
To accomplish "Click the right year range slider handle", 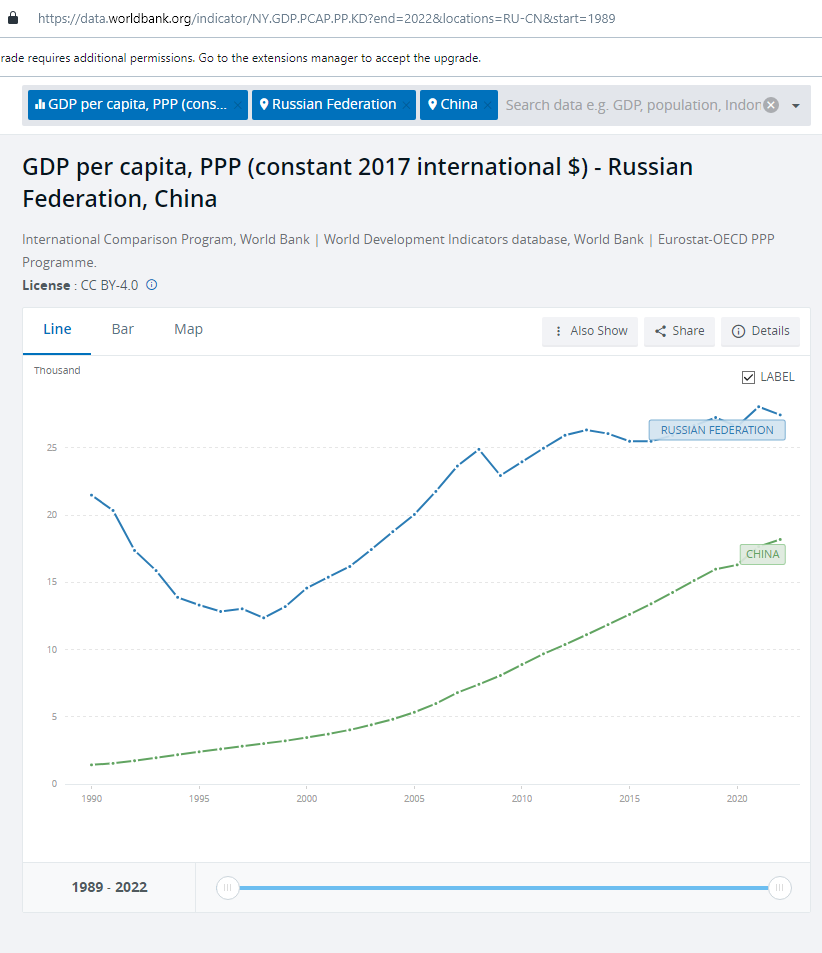I will click(x=779, y=888).
